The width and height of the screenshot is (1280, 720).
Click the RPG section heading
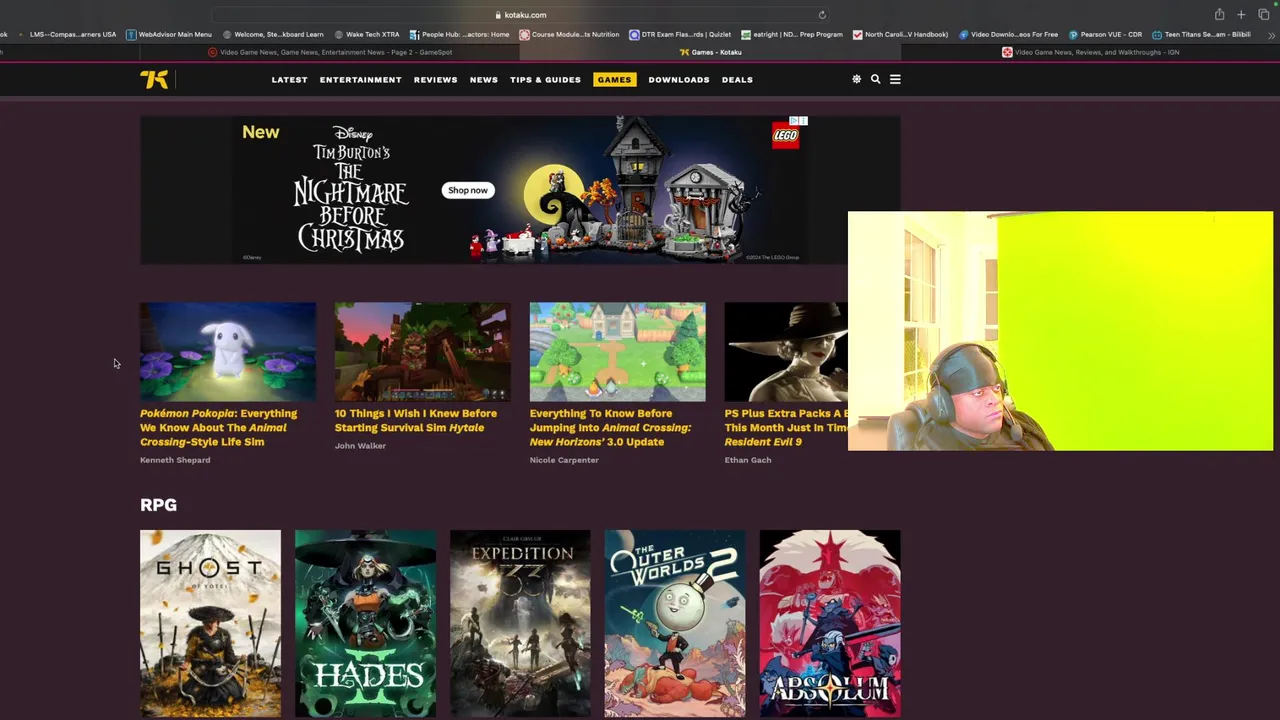pyautogui.click(x=158, y=505)
